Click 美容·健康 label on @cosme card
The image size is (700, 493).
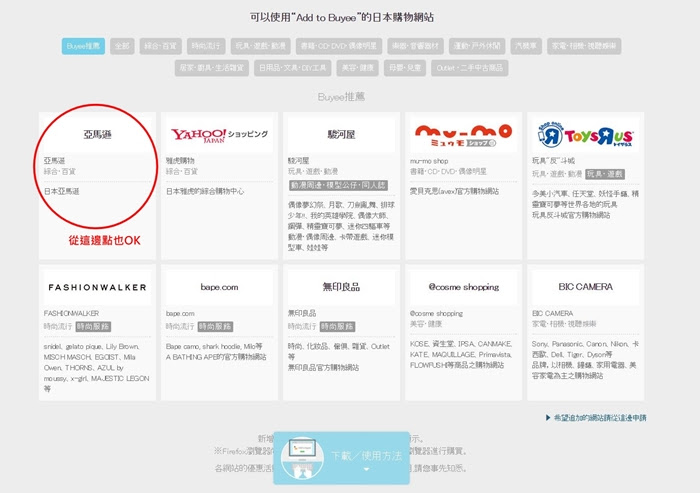(426, 324)
